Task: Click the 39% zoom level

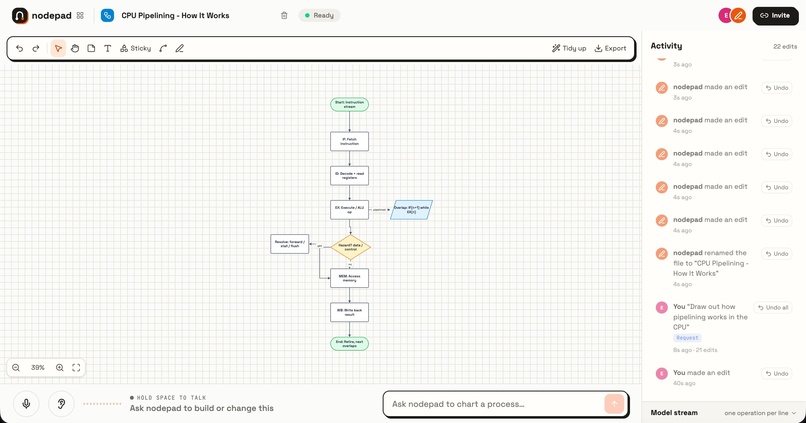Action: [x=38, y=367]
